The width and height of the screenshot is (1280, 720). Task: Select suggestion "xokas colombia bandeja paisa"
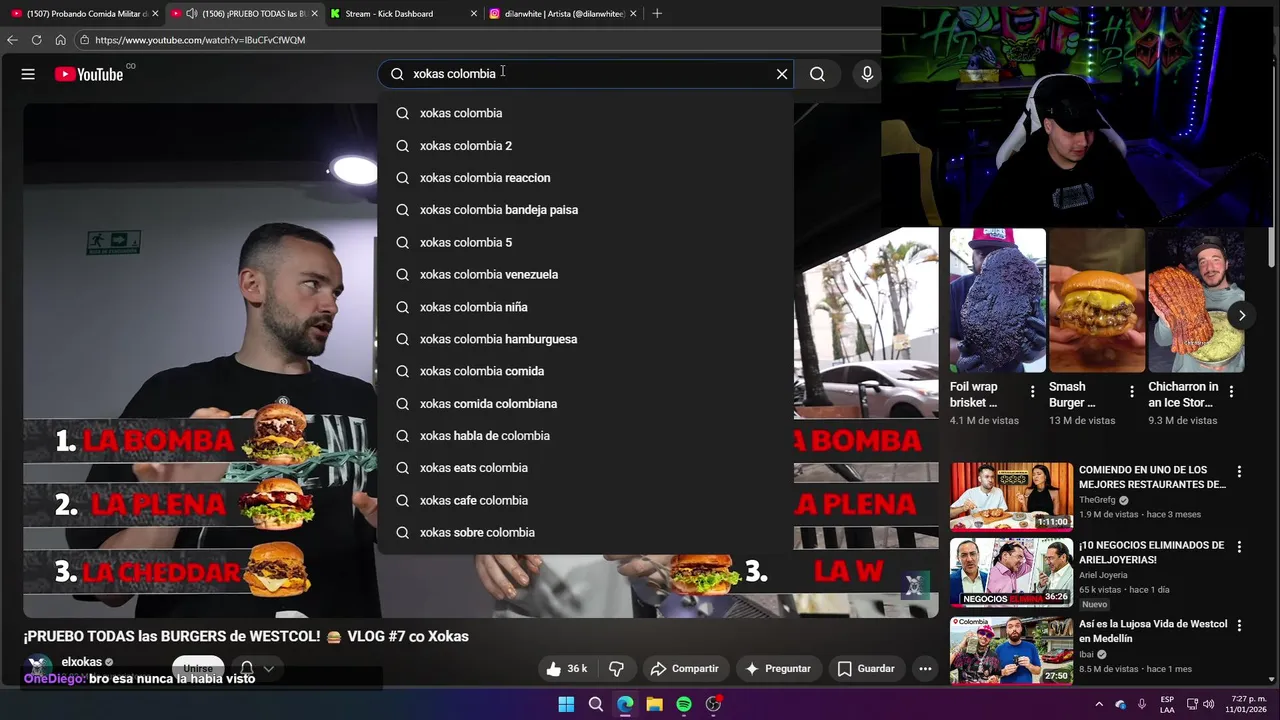coord(585,210)
